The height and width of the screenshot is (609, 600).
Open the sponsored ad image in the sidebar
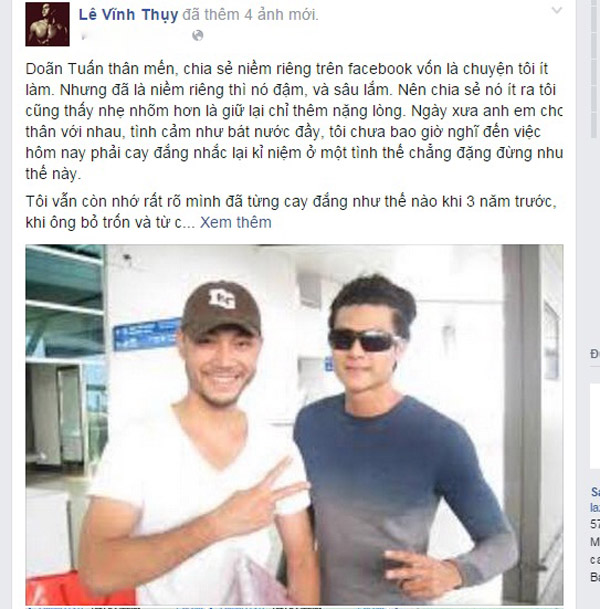click(595, 426)
